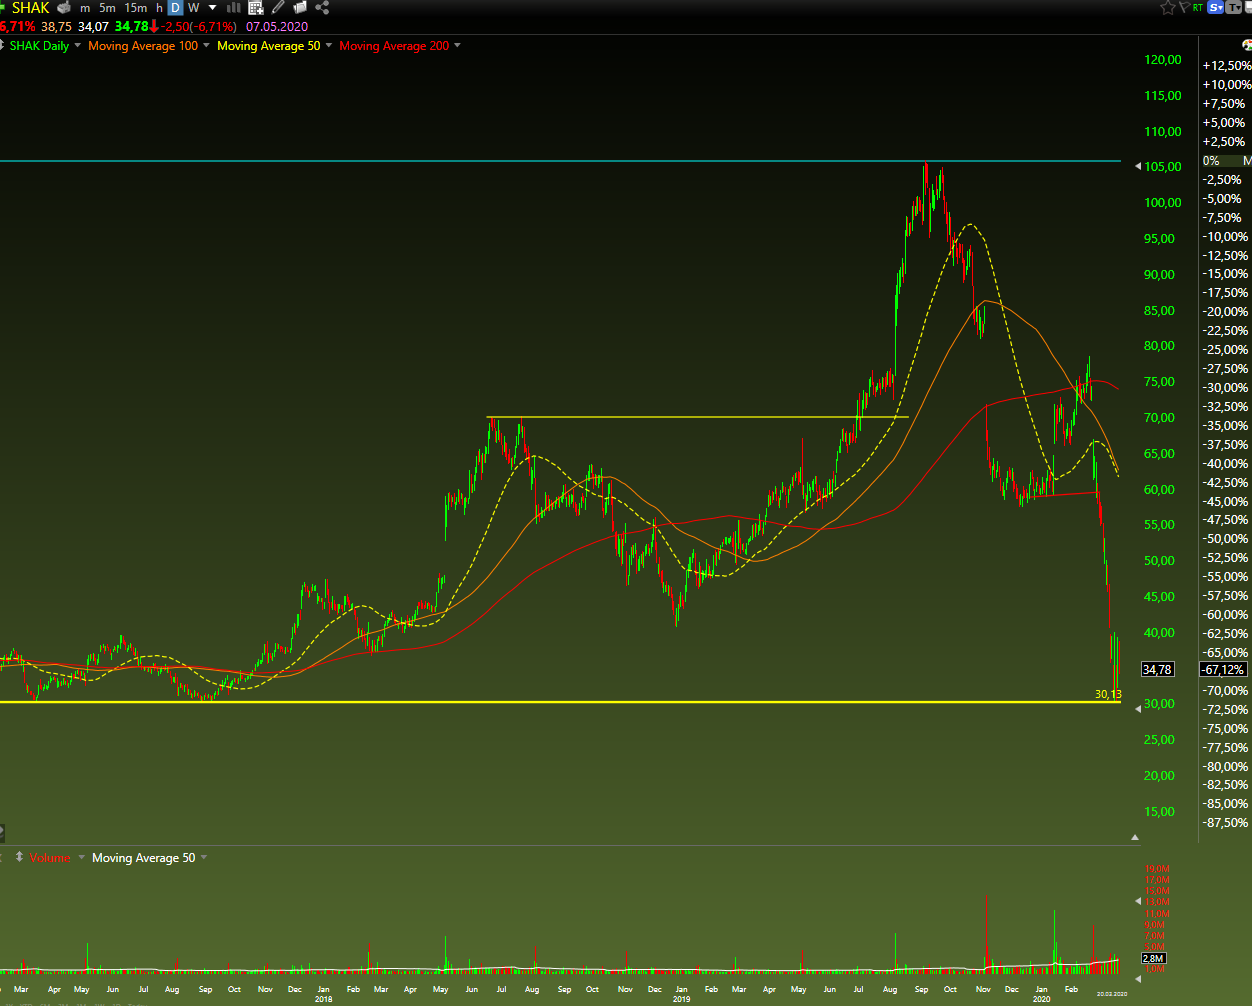Switch to daily D timeframe

click(175, 8)
